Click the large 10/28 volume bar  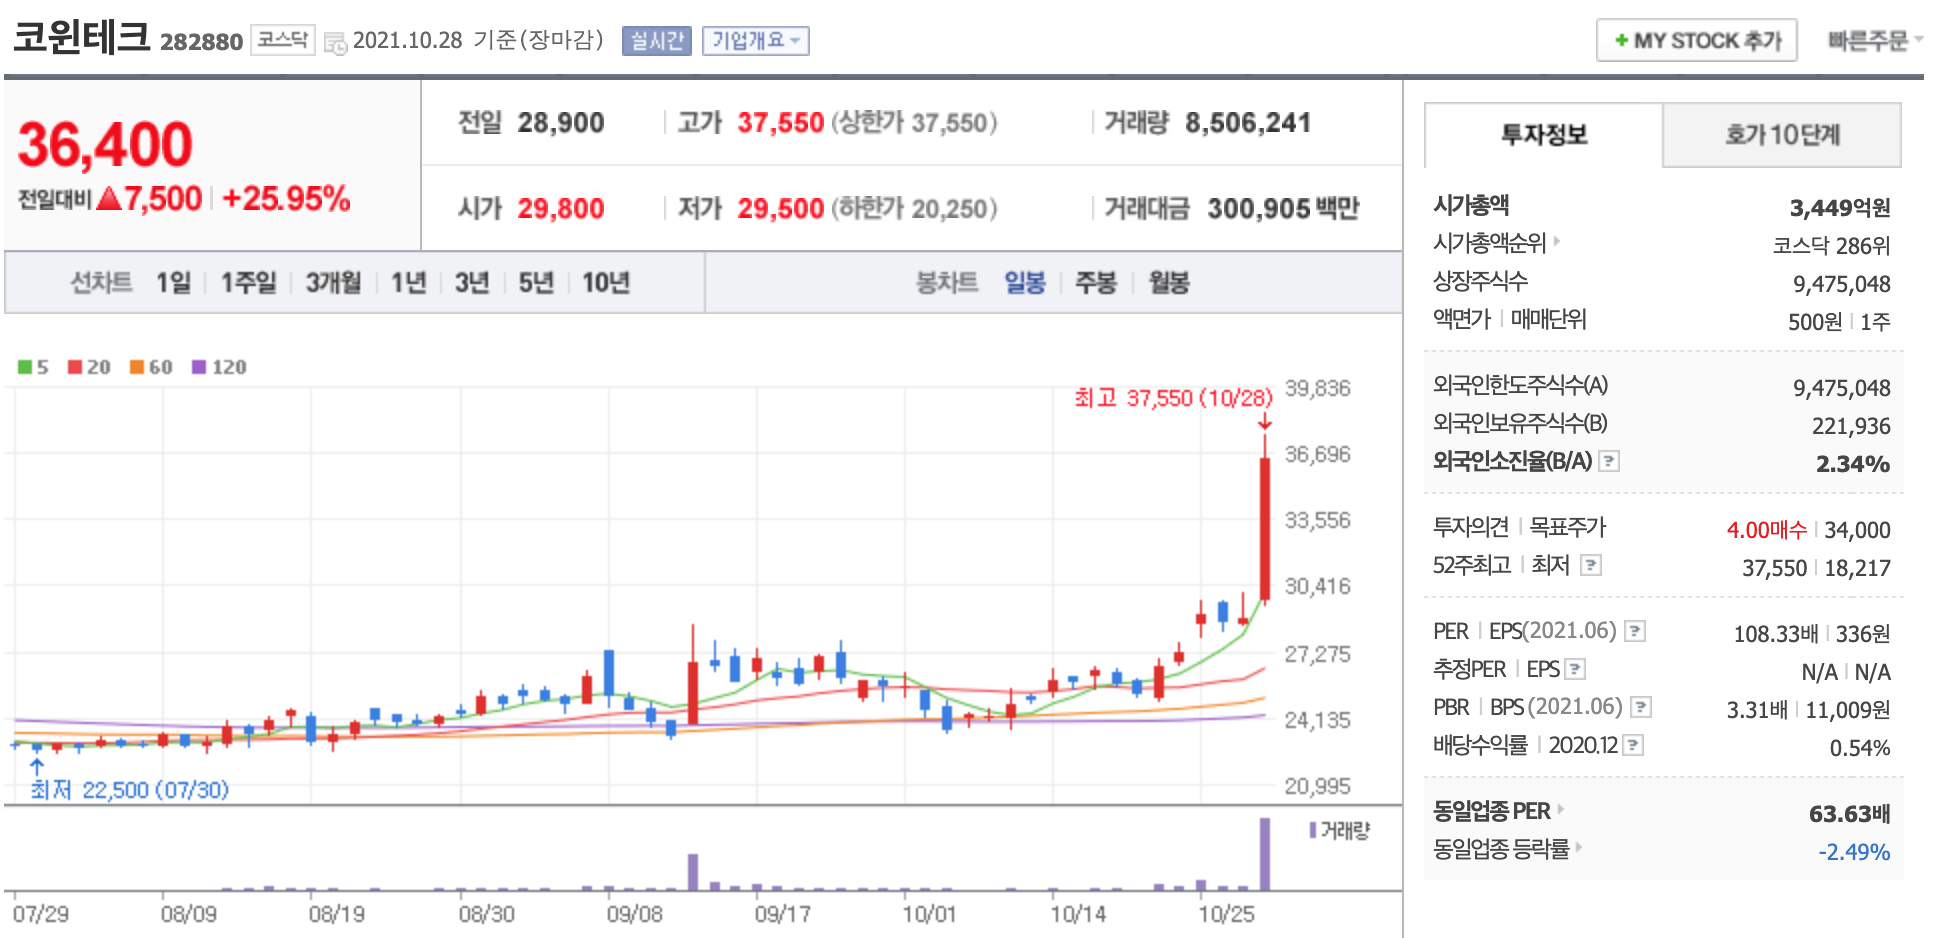coord(1265,854)
